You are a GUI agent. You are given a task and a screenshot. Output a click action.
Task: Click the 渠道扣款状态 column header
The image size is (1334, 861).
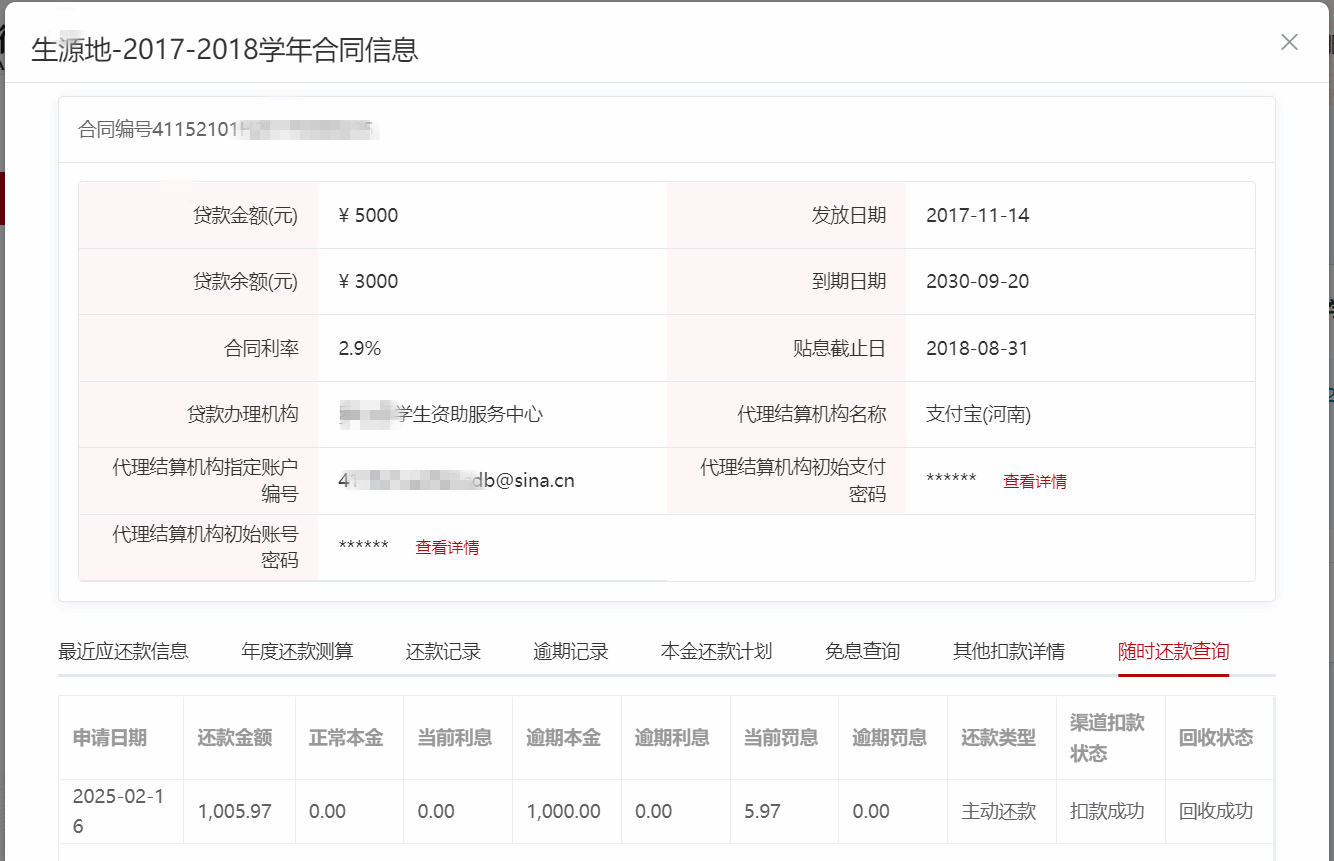pos(1106,738)
